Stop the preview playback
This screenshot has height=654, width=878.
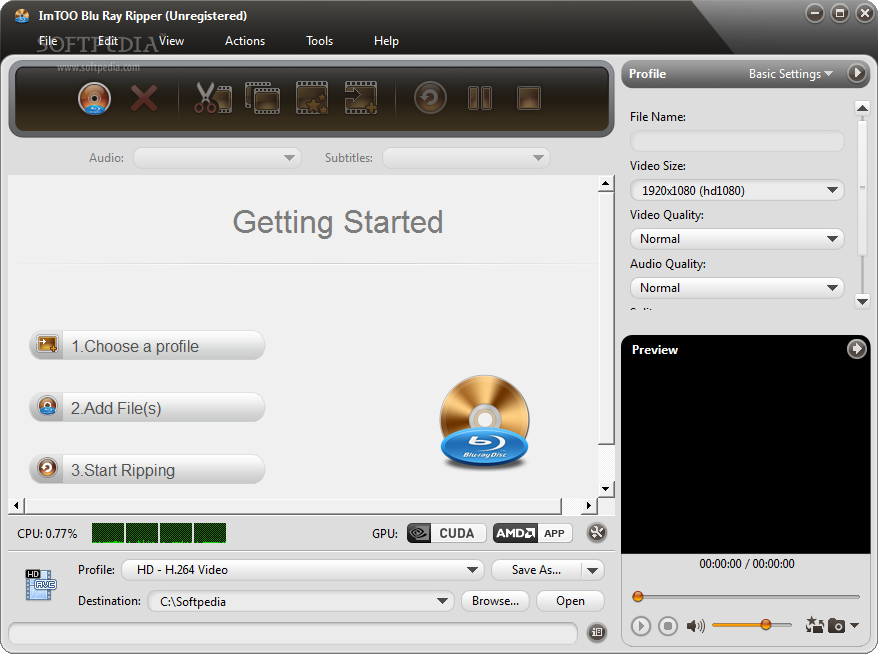667,625
